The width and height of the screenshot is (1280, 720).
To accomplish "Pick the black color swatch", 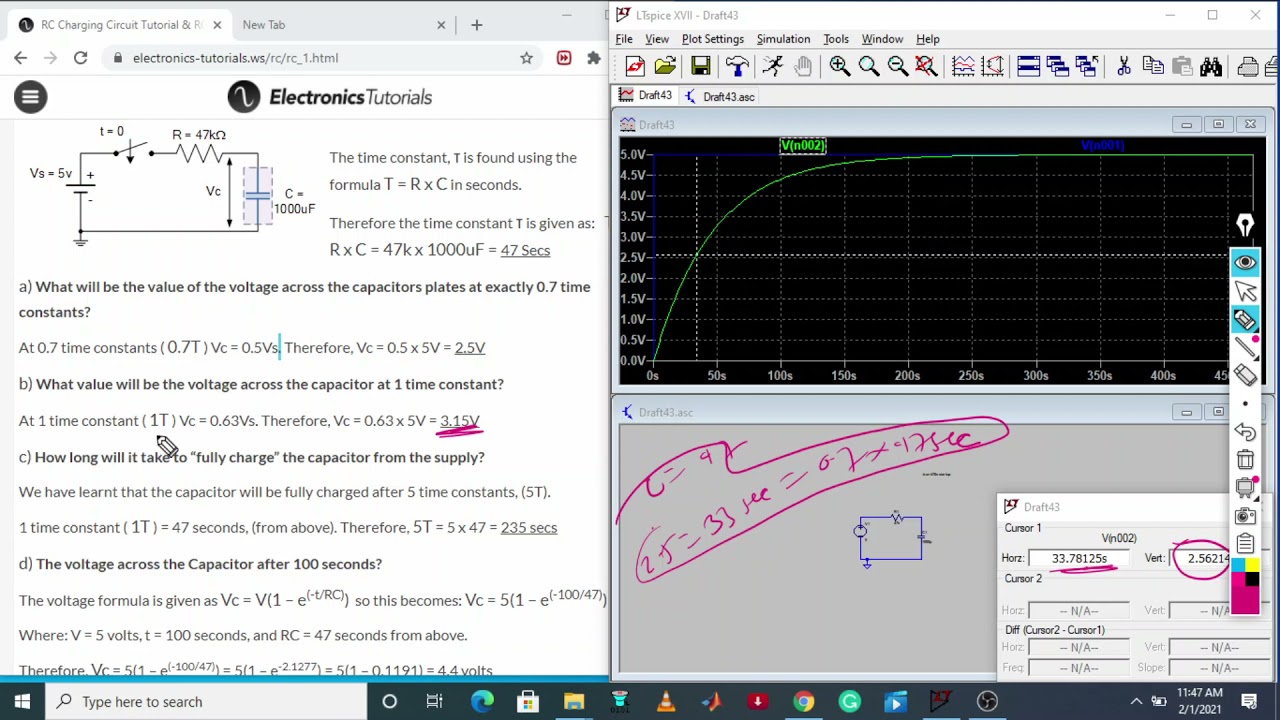I will click(x=1252, y=579).
